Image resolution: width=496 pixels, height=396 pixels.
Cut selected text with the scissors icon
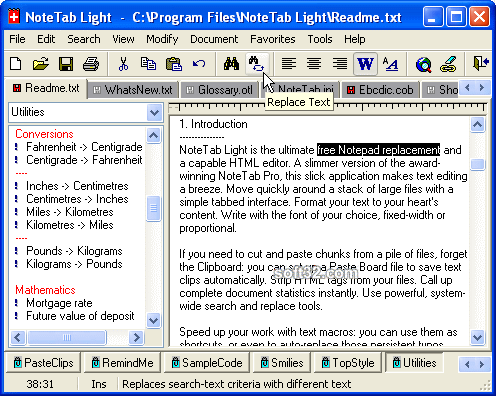pos(123,63)
